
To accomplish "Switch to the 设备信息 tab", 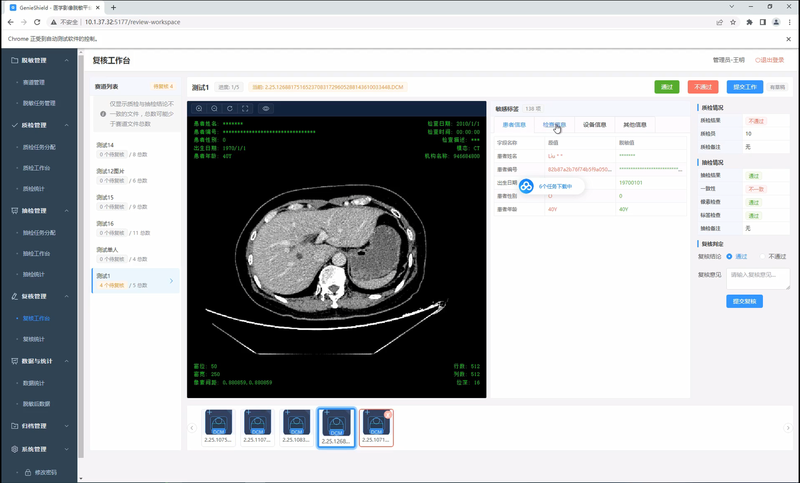I will tap(594, 124).
